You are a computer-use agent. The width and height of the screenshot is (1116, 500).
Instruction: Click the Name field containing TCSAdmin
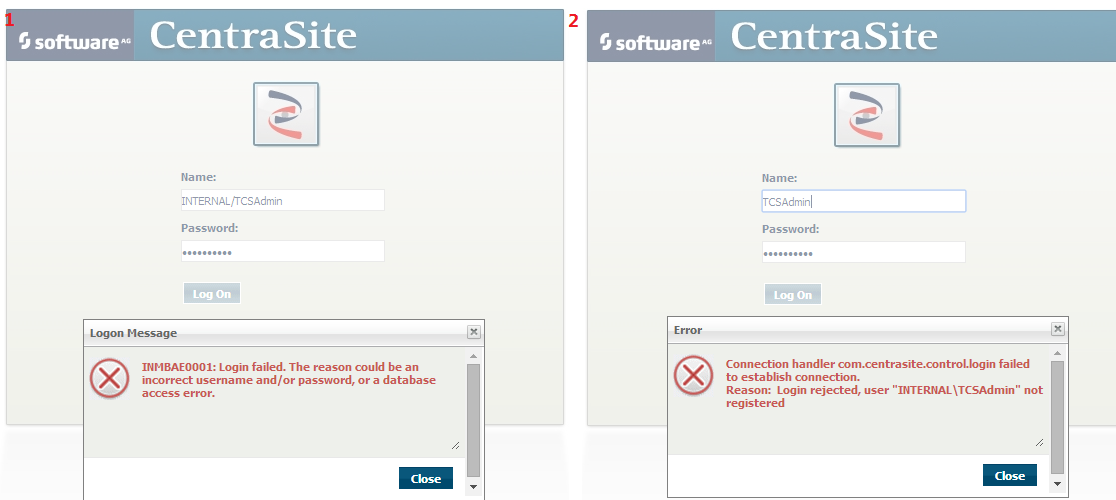(863, 201)
